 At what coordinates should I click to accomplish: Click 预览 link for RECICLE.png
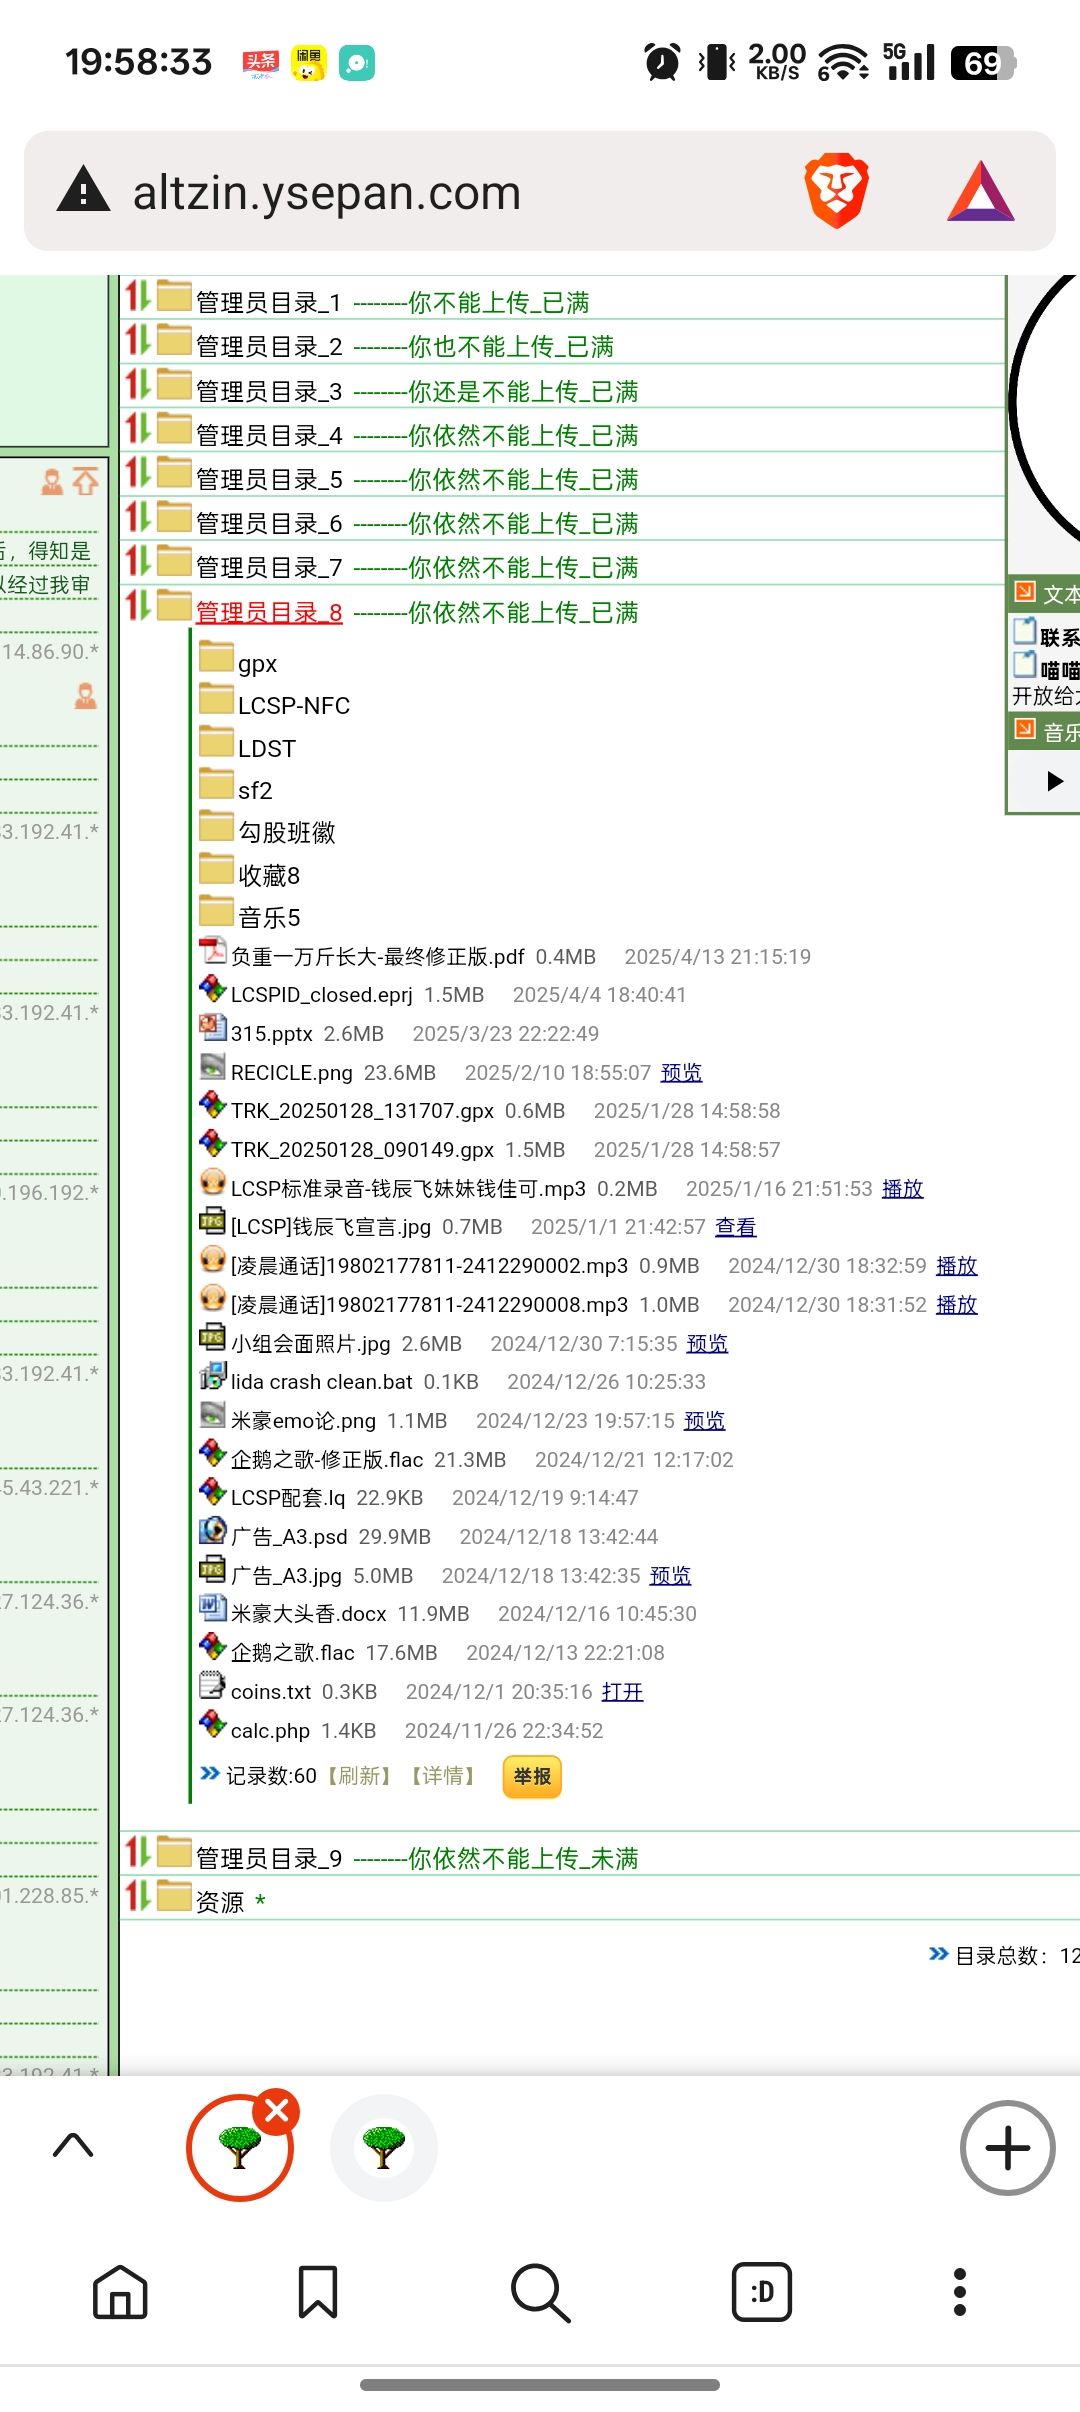pyautogui.click(x=681, y=1073)
